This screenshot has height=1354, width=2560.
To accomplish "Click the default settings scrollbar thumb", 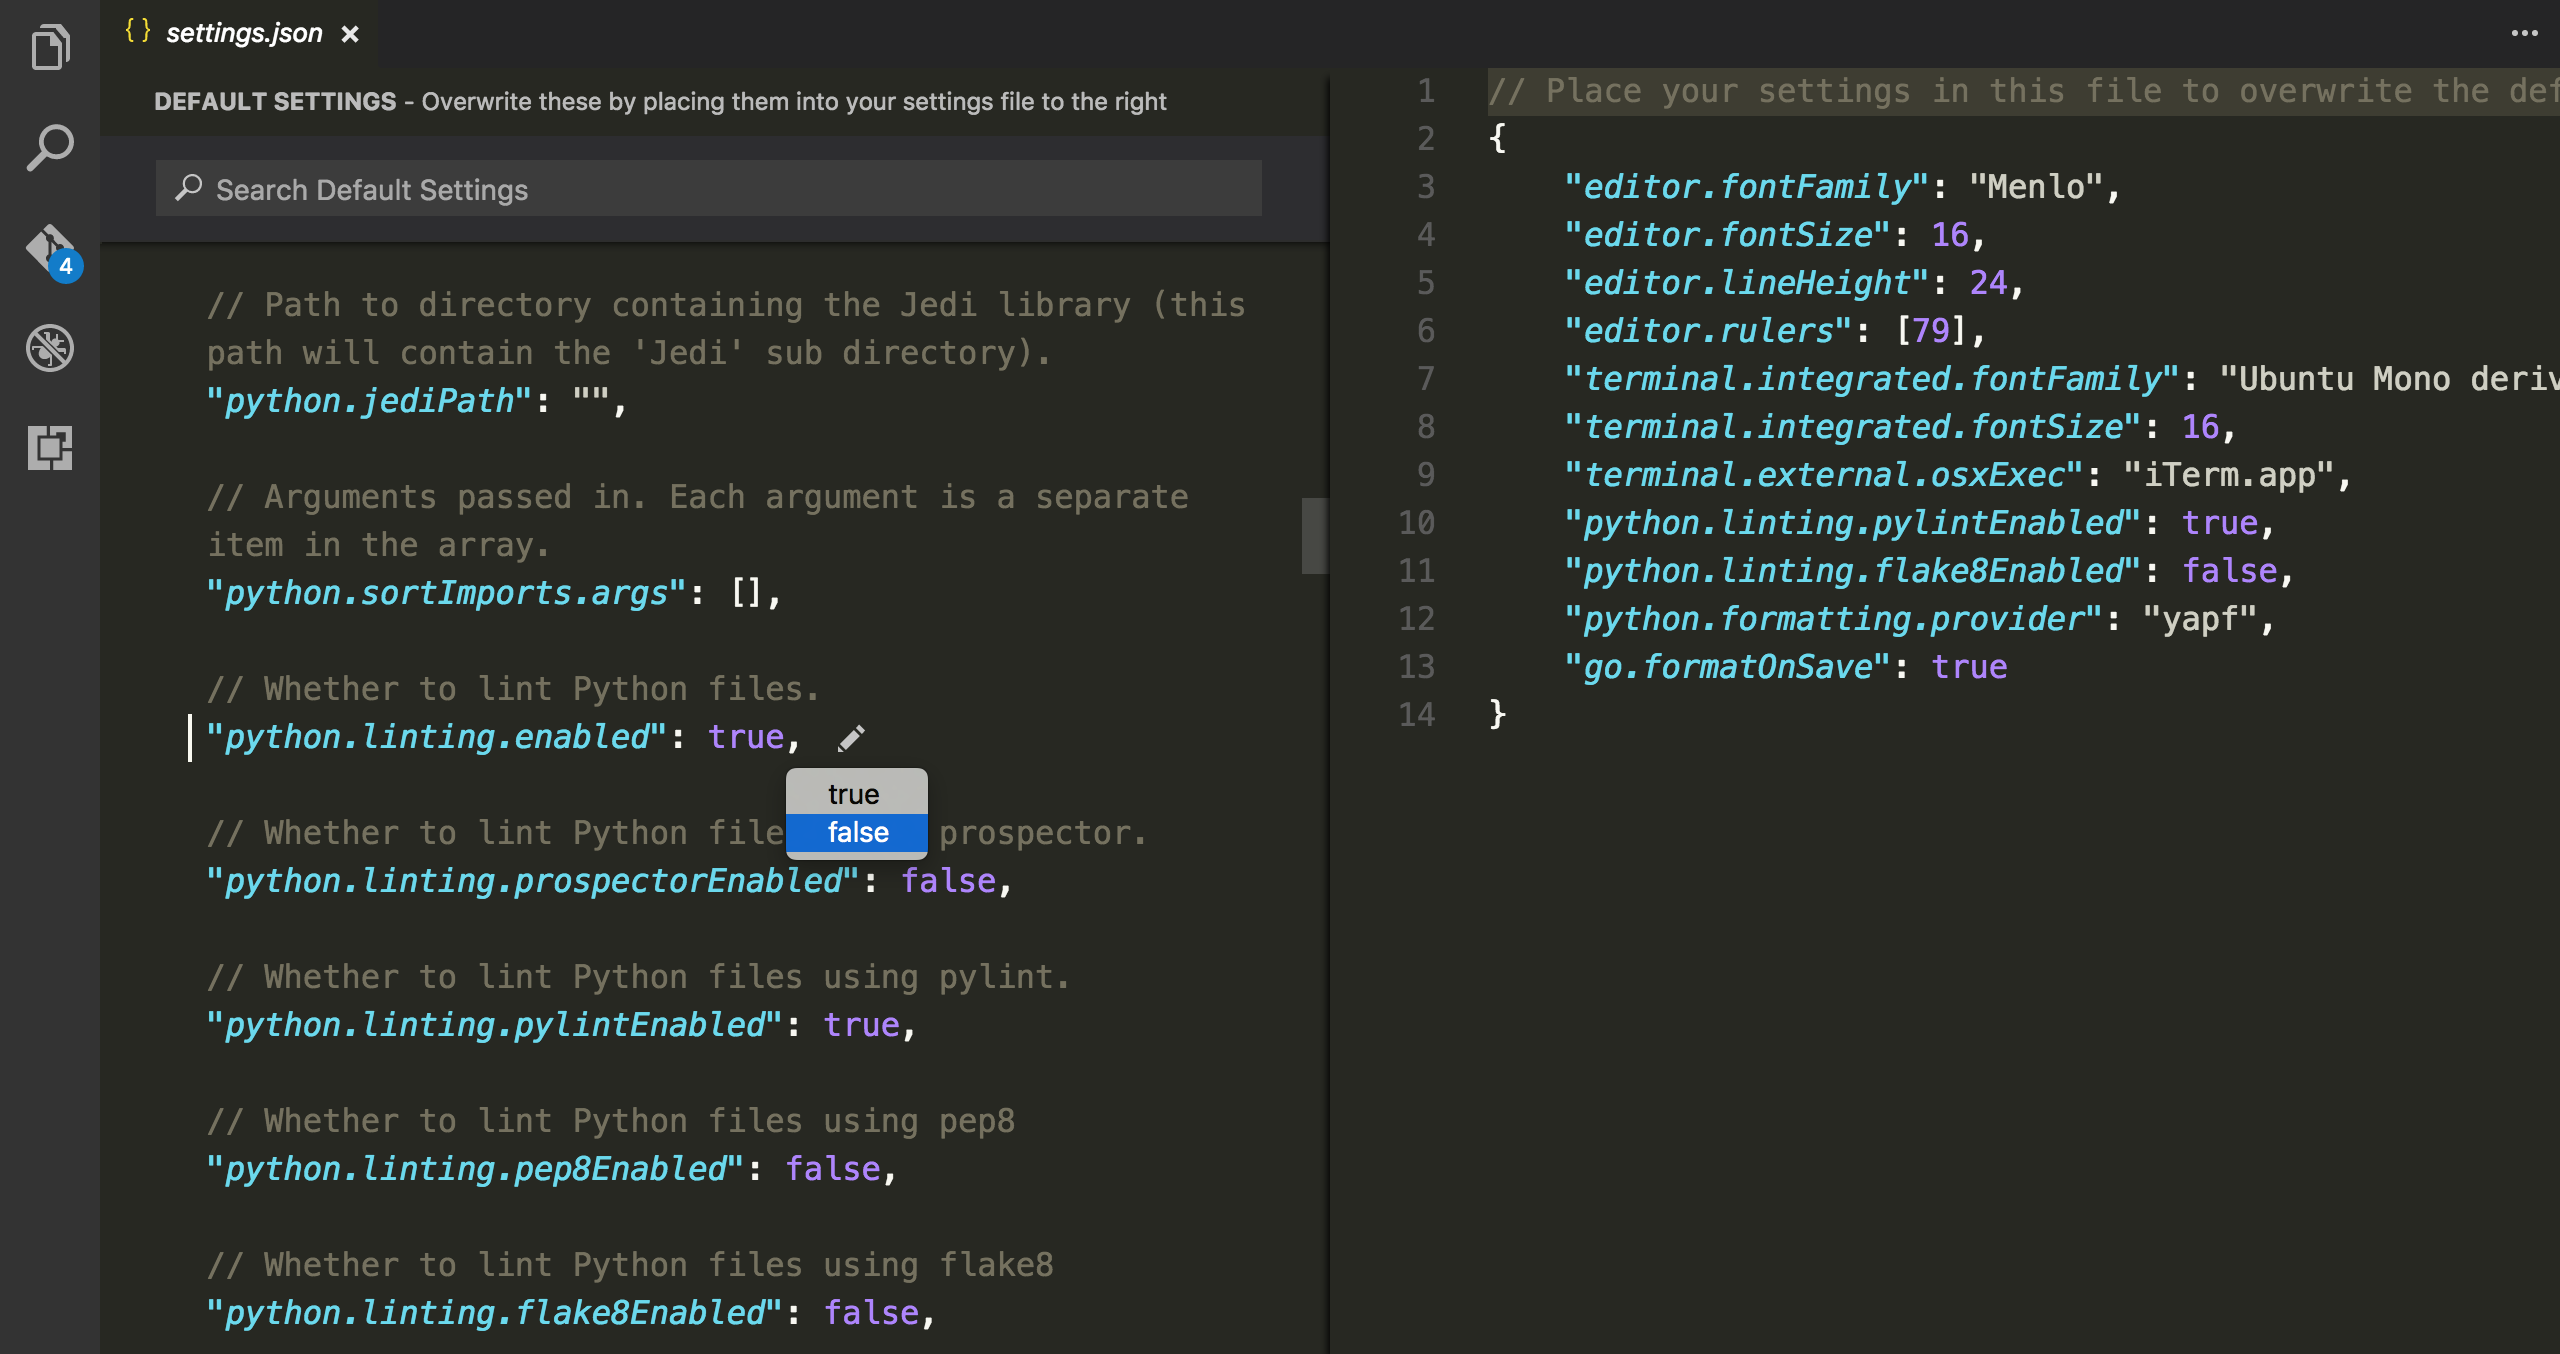I will click(1314, 535).
